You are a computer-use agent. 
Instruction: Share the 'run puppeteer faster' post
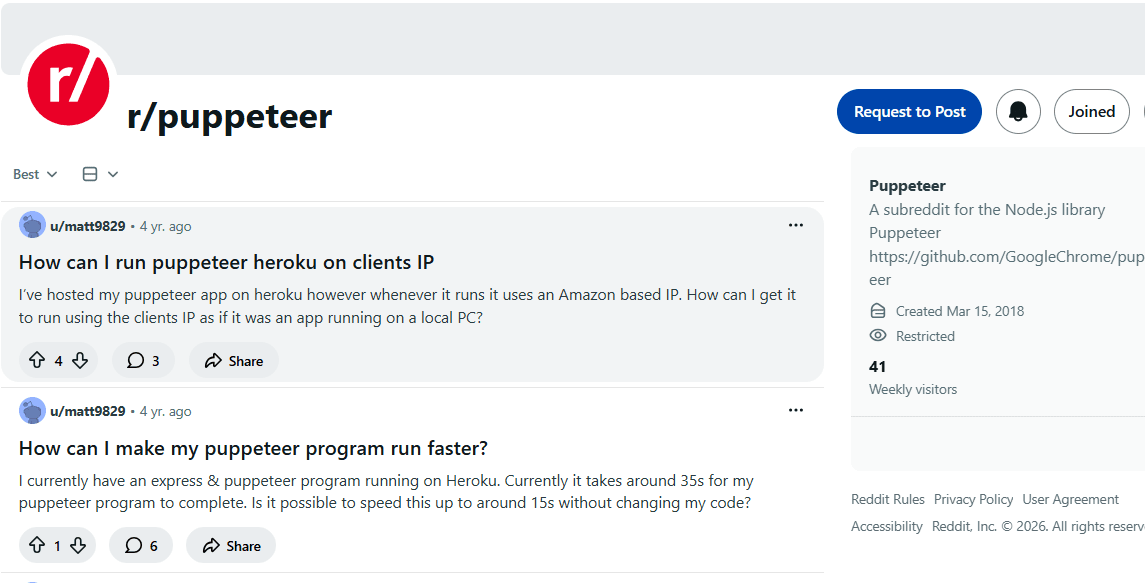pos(230,545)
